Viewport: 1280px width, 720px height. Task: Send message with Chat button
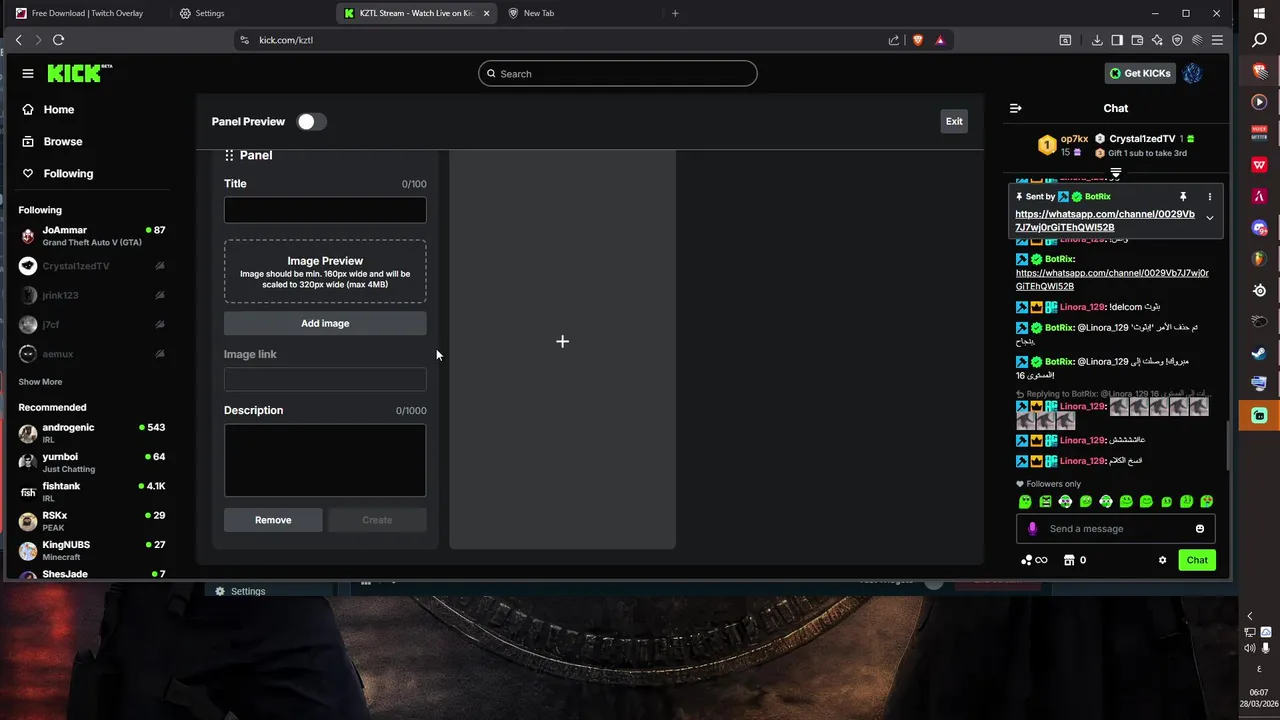click(x=1197, y=560)
